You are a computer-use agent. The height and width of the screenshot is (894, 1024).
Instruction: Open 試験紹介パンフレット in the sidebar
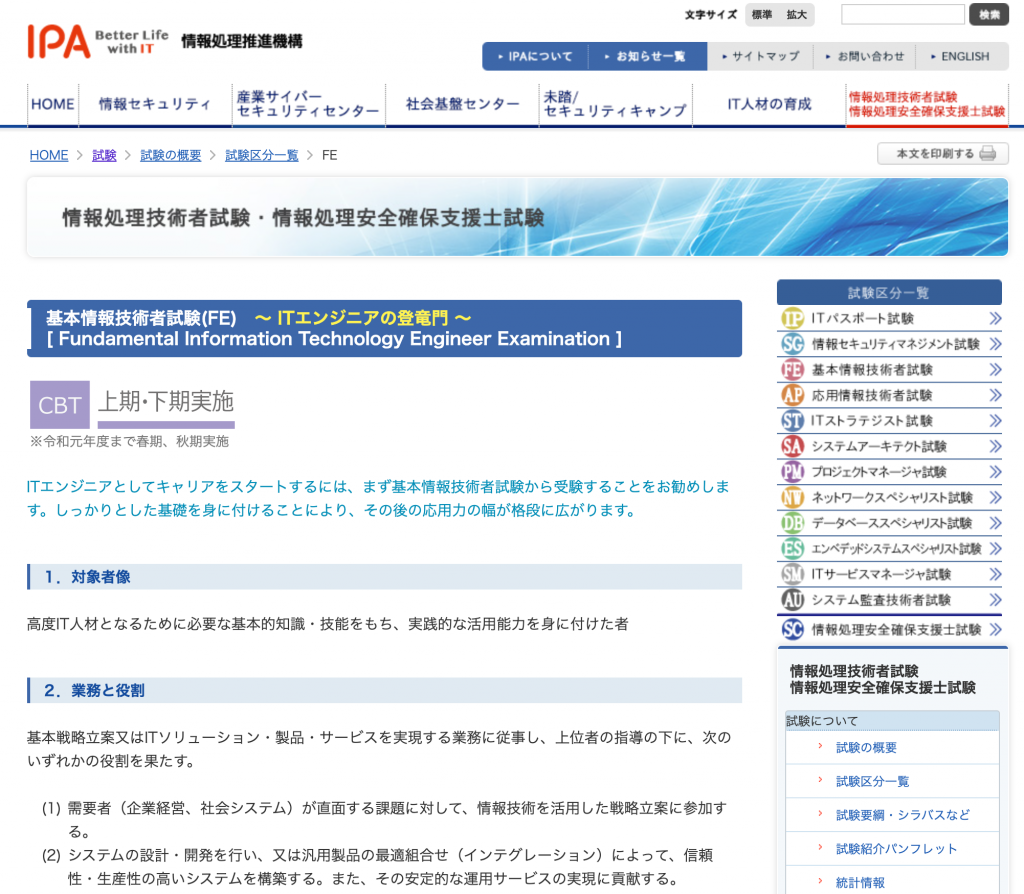coord(896,849)
